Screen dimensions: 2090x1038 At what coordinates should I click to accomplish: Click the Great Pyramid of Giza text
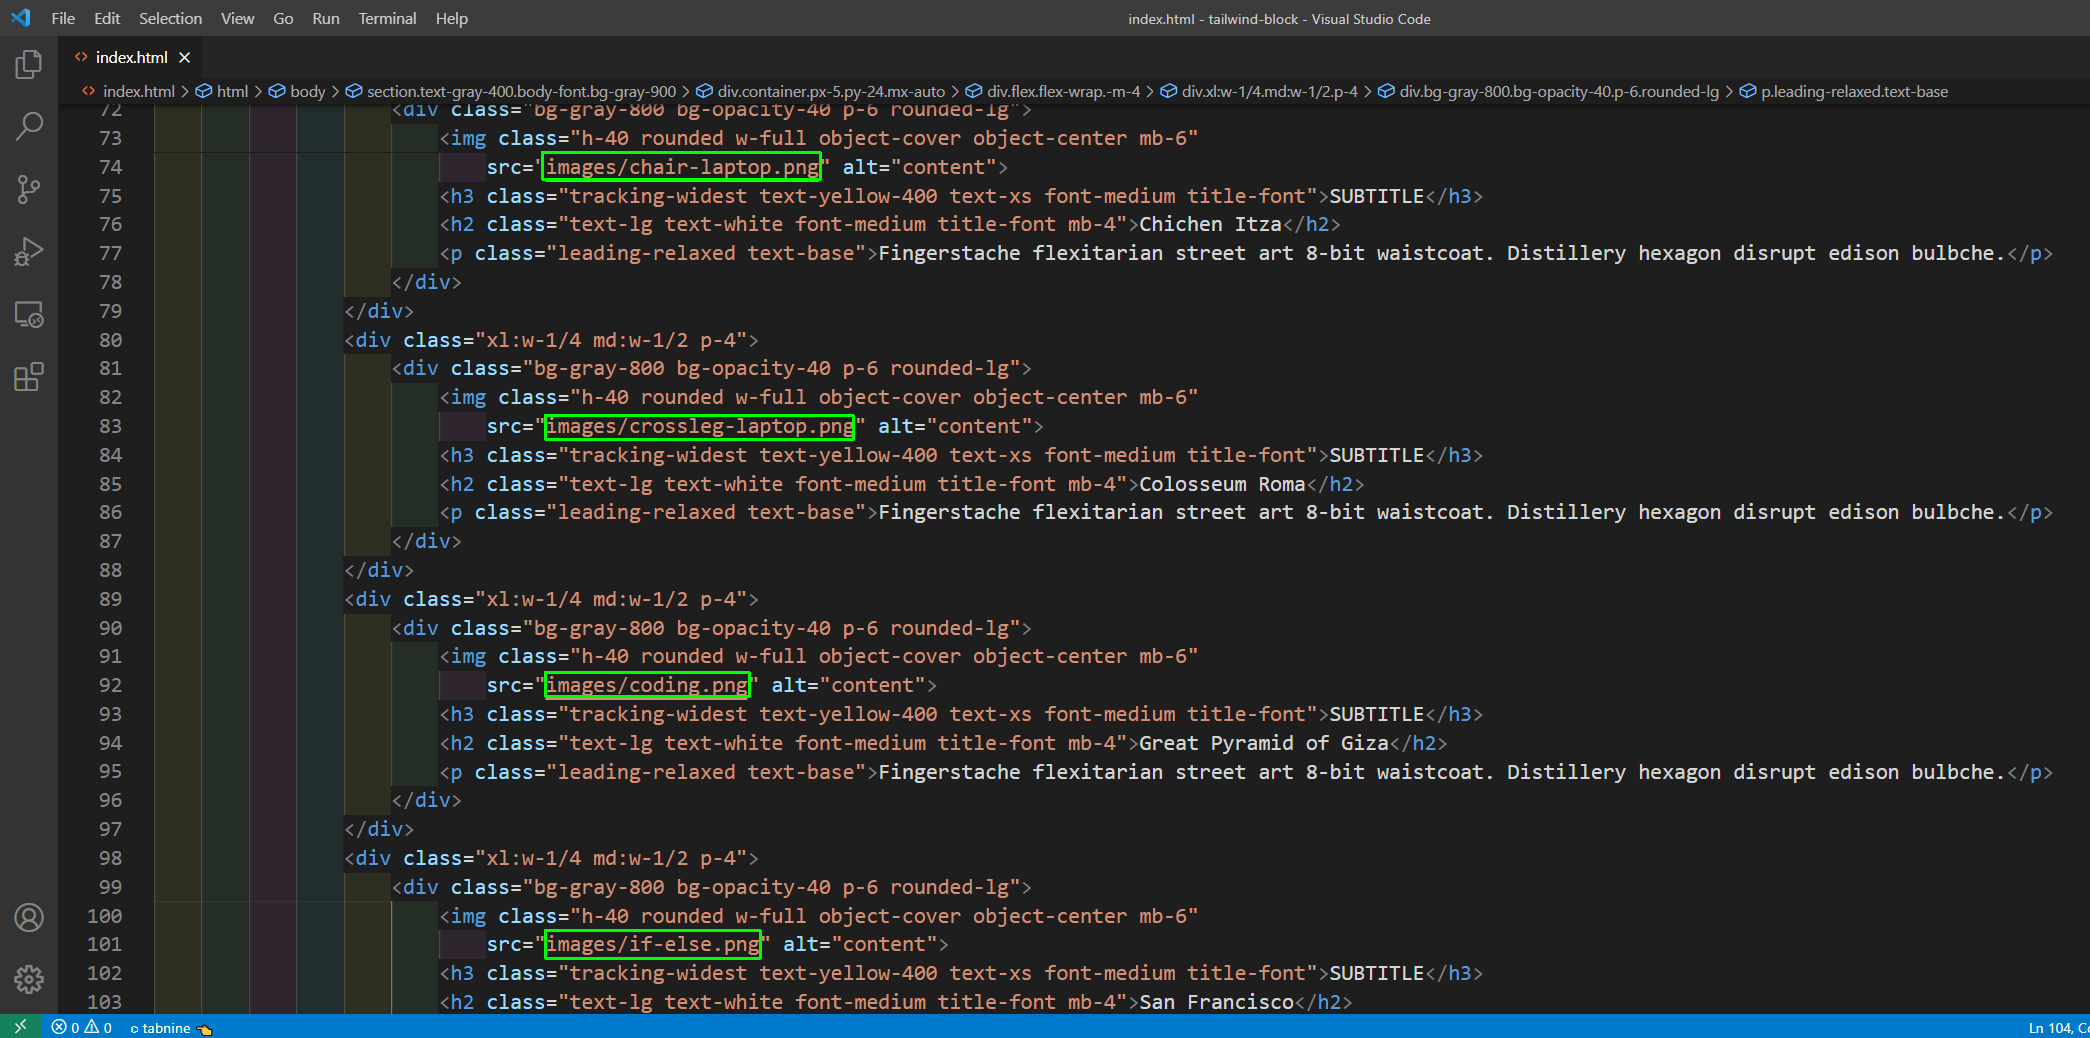pos(1264,743)
